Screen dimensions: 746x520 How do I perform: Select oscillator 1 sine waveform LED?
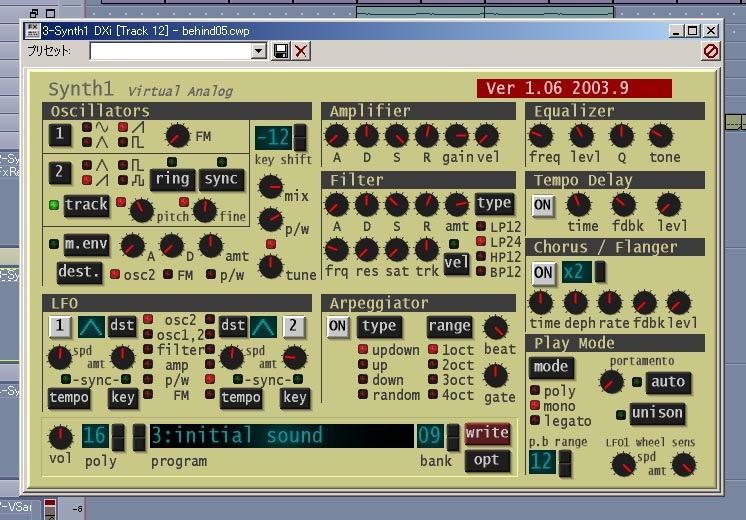pos(87,127)
